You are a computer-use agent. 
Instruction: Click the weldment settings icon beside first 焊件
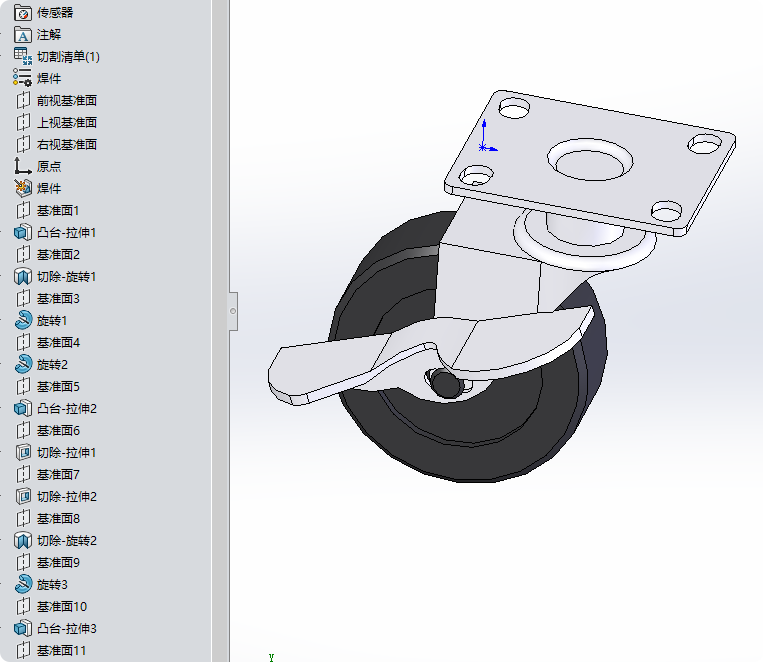click(23, 78)
